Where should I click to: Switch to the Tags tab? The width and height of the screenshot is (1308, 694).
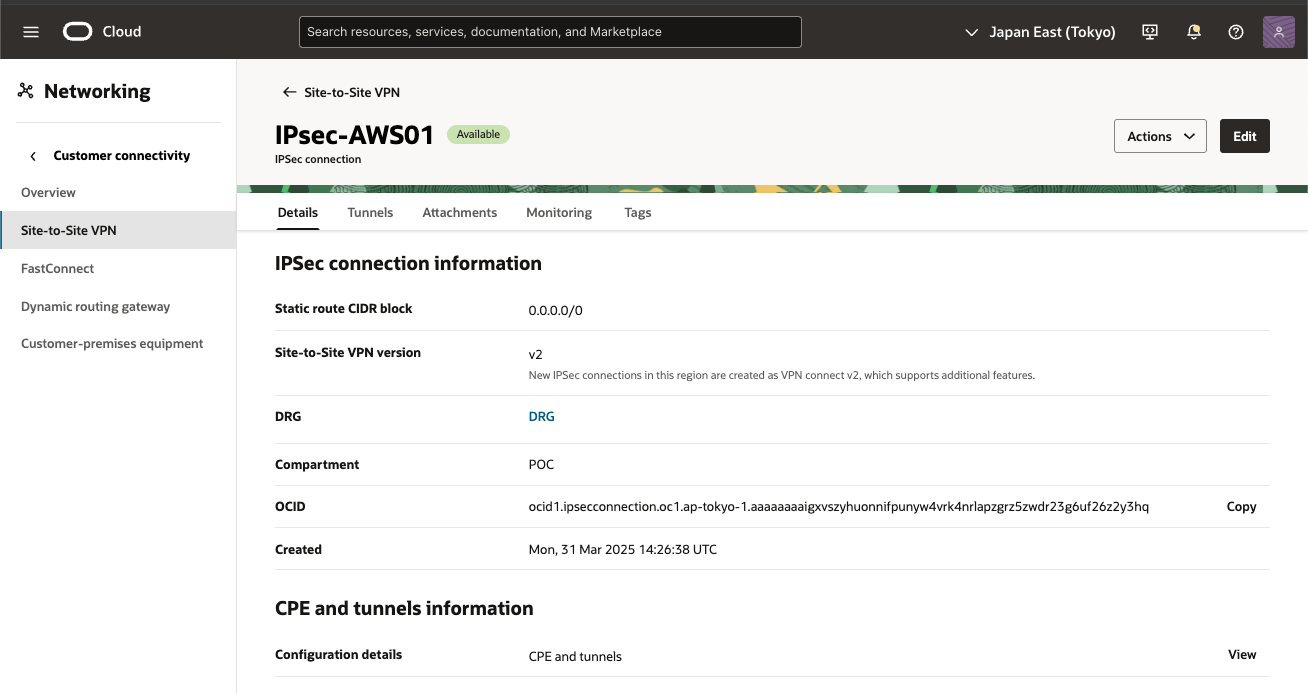[638, 212]
